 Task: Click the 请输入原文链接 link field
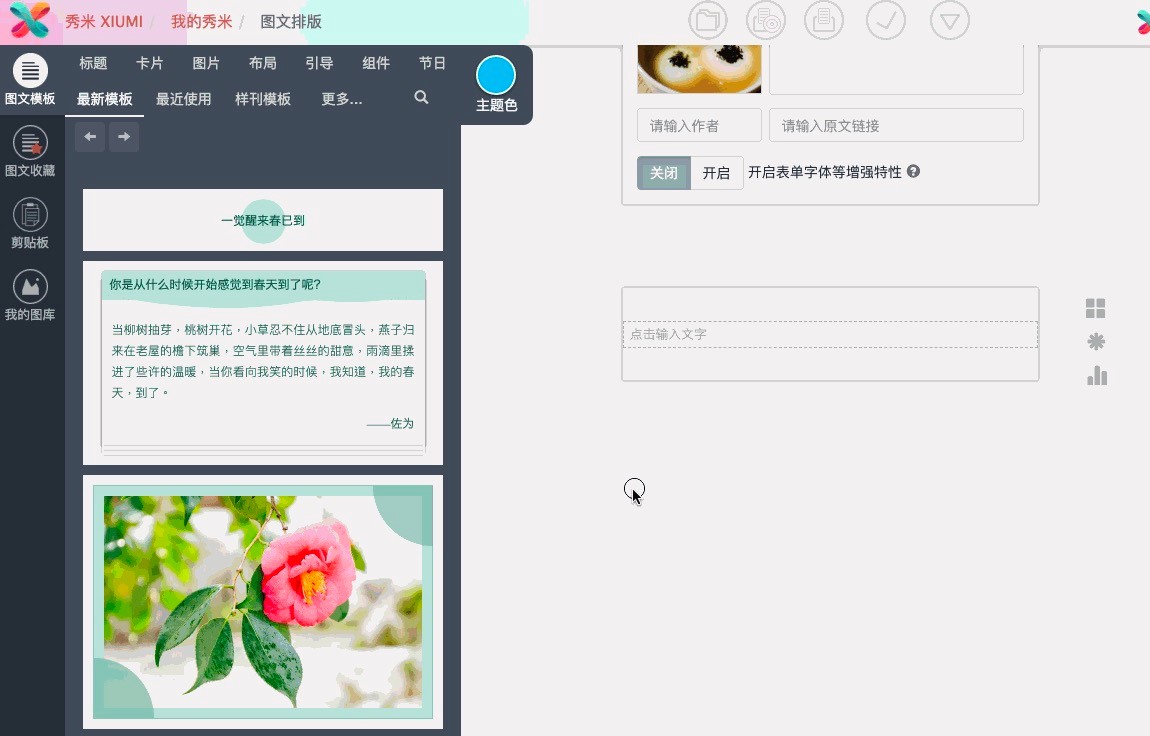[x=896, y=125]
